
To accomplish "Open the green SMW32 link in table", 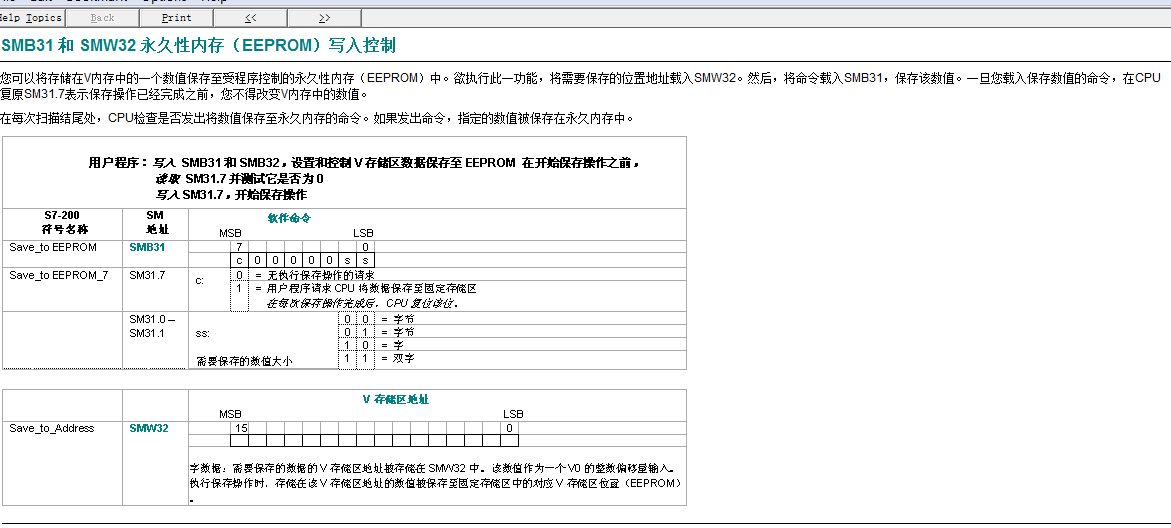I will click(x=149, y=428).
